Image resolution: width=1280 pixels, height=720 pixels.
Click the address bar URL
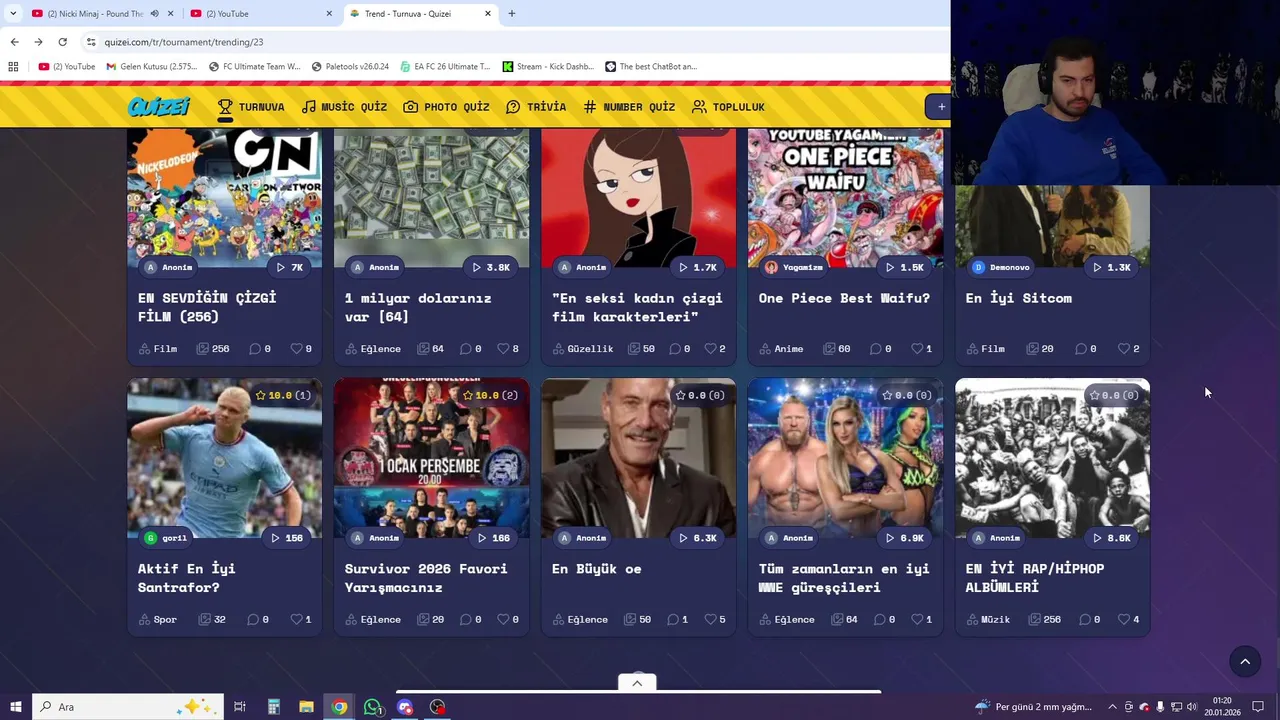click(x=184, y=42)
